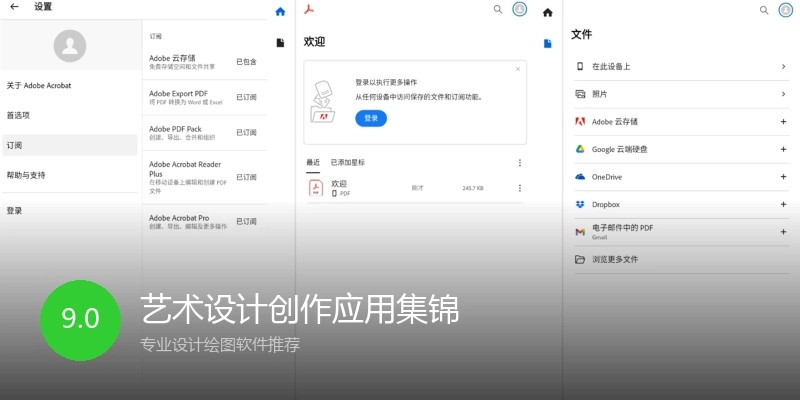Select 订阅 in settings menu
The width and height of the screenshot is (800, 400).
coord(70,145)
